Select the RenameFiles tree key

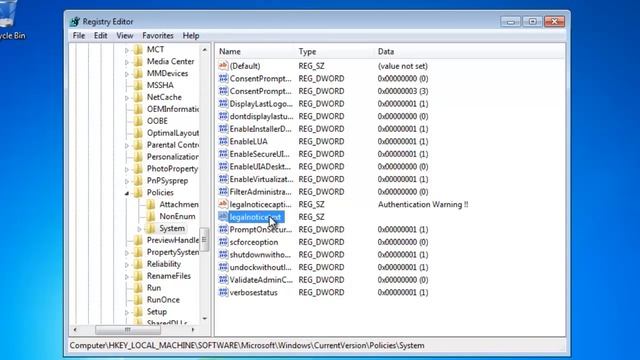click(x=169, y=276)
